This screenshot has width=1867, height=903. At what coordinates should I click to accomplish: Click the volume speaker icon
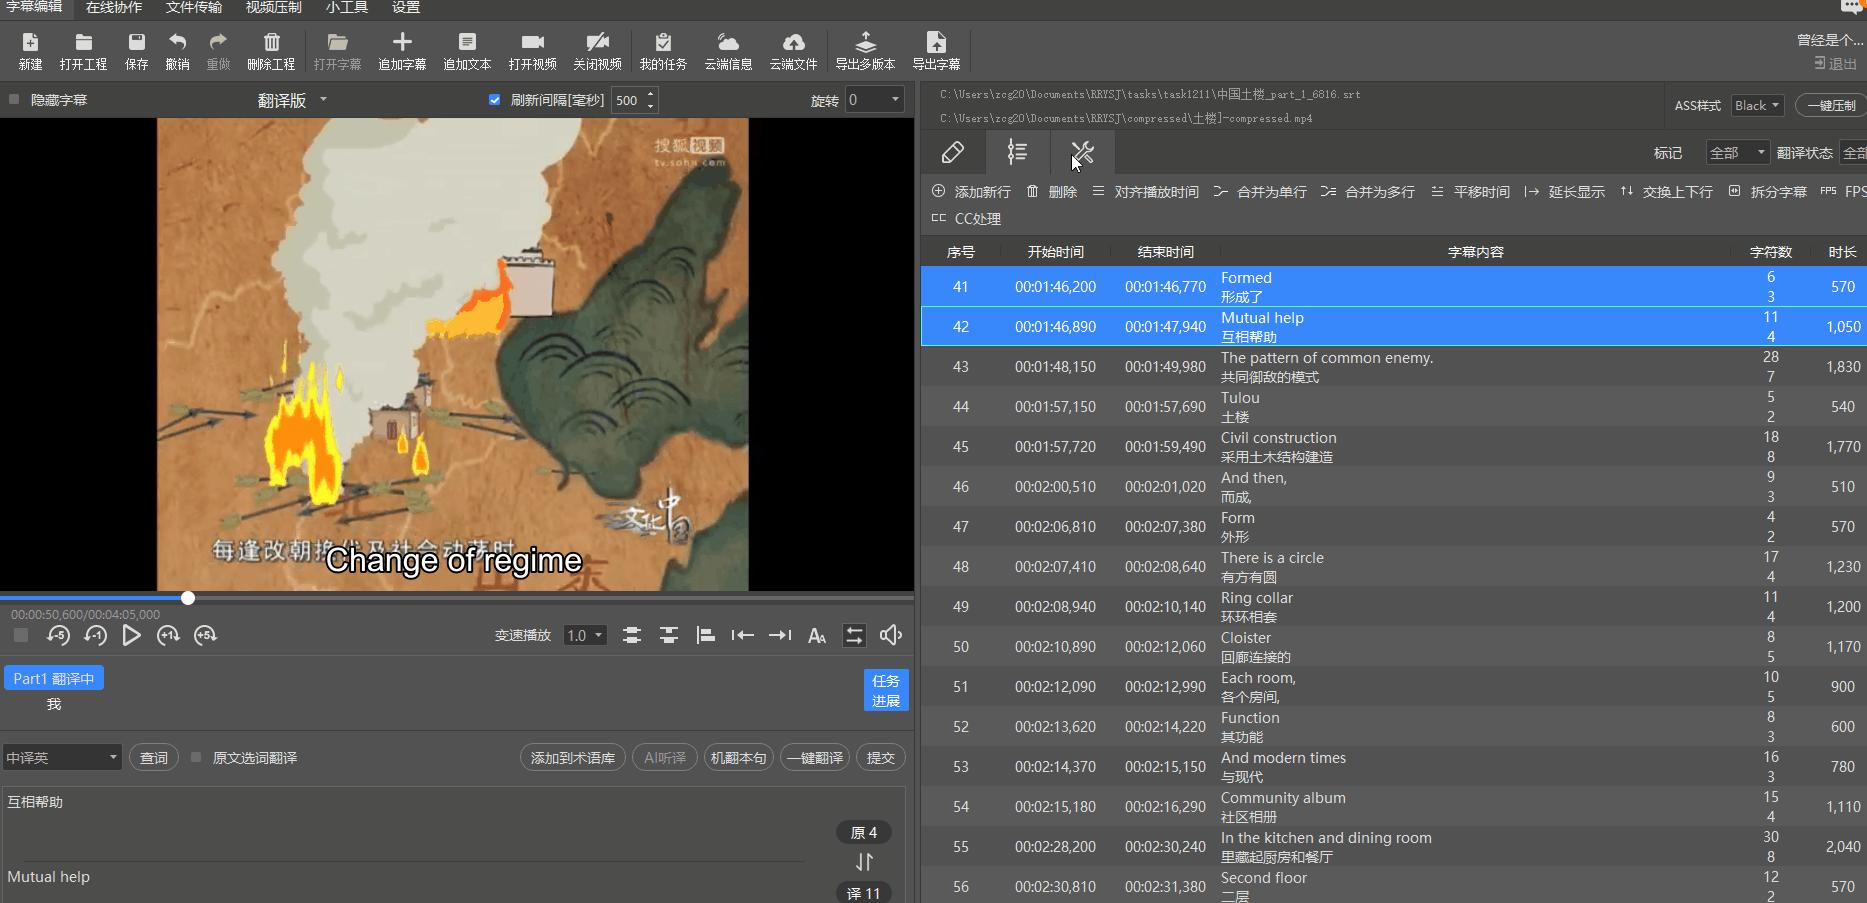tap(890, 635)
